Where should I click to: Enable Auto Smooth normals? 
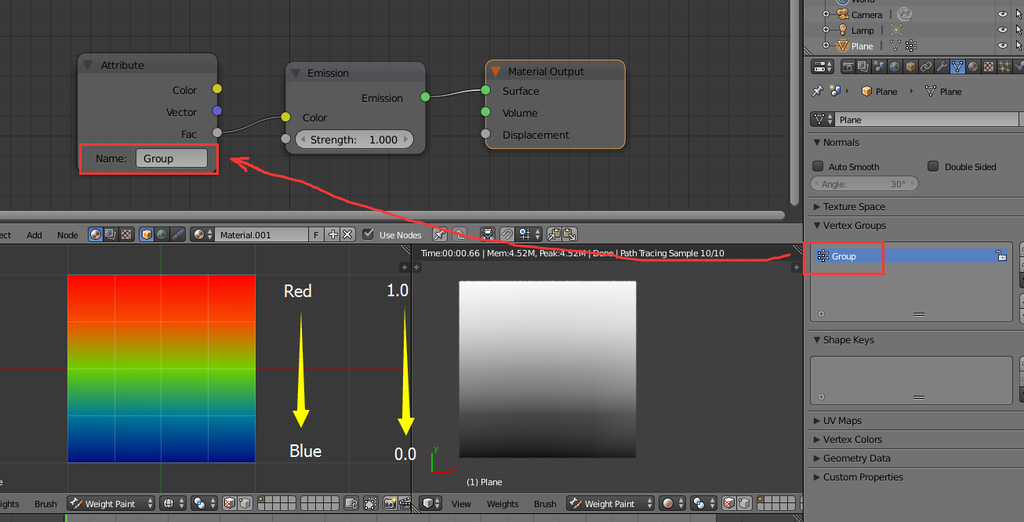point(818,167)
